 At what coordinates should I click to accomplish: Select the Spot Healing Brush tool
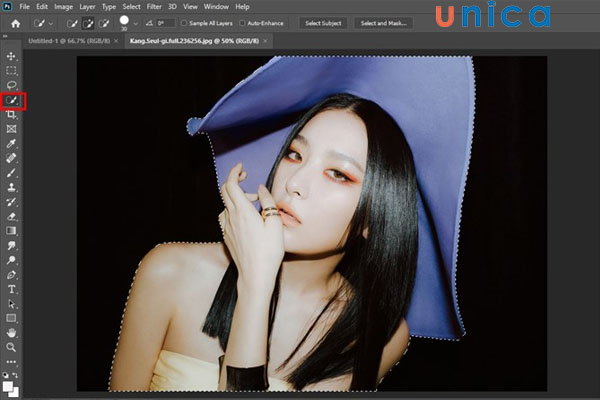[11, 158]
